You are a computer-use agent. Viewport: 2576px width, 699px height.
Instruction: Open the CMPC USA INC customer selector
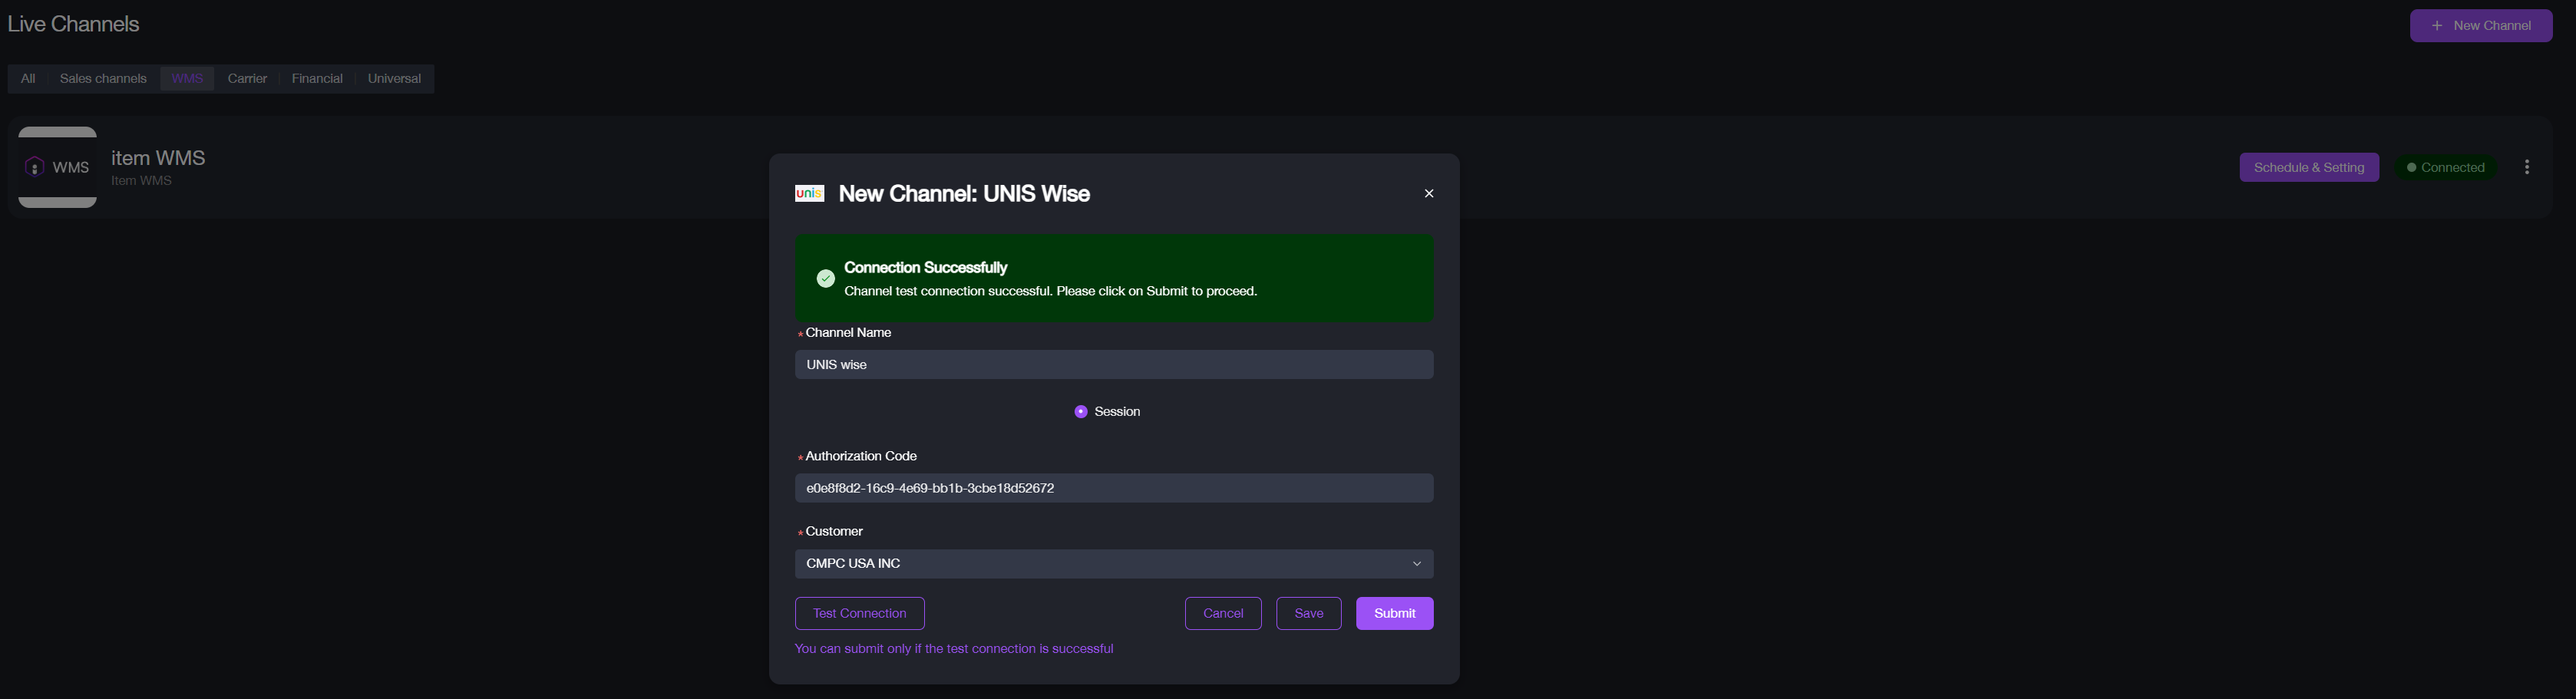click(1100, 564)
